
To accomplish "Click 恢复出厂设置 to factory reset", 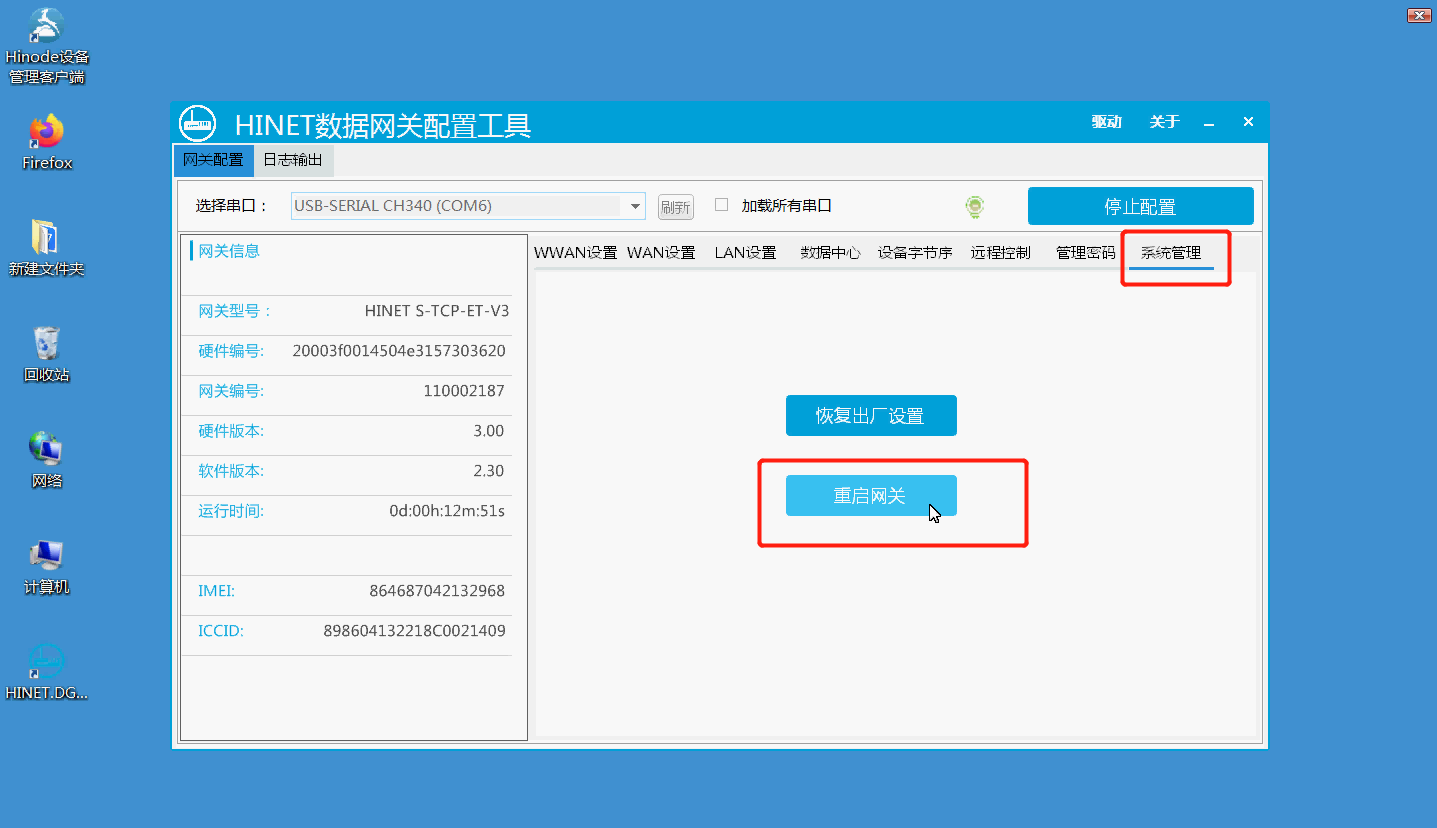I will (x=870, y=415).
